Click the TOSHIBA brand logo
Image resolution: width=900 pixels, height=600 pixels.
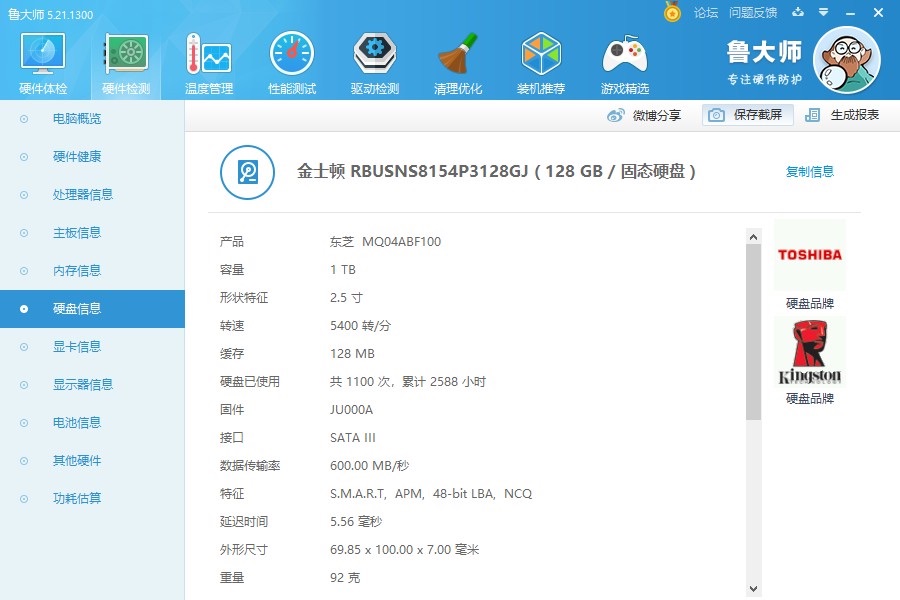[x=810, y=254]
